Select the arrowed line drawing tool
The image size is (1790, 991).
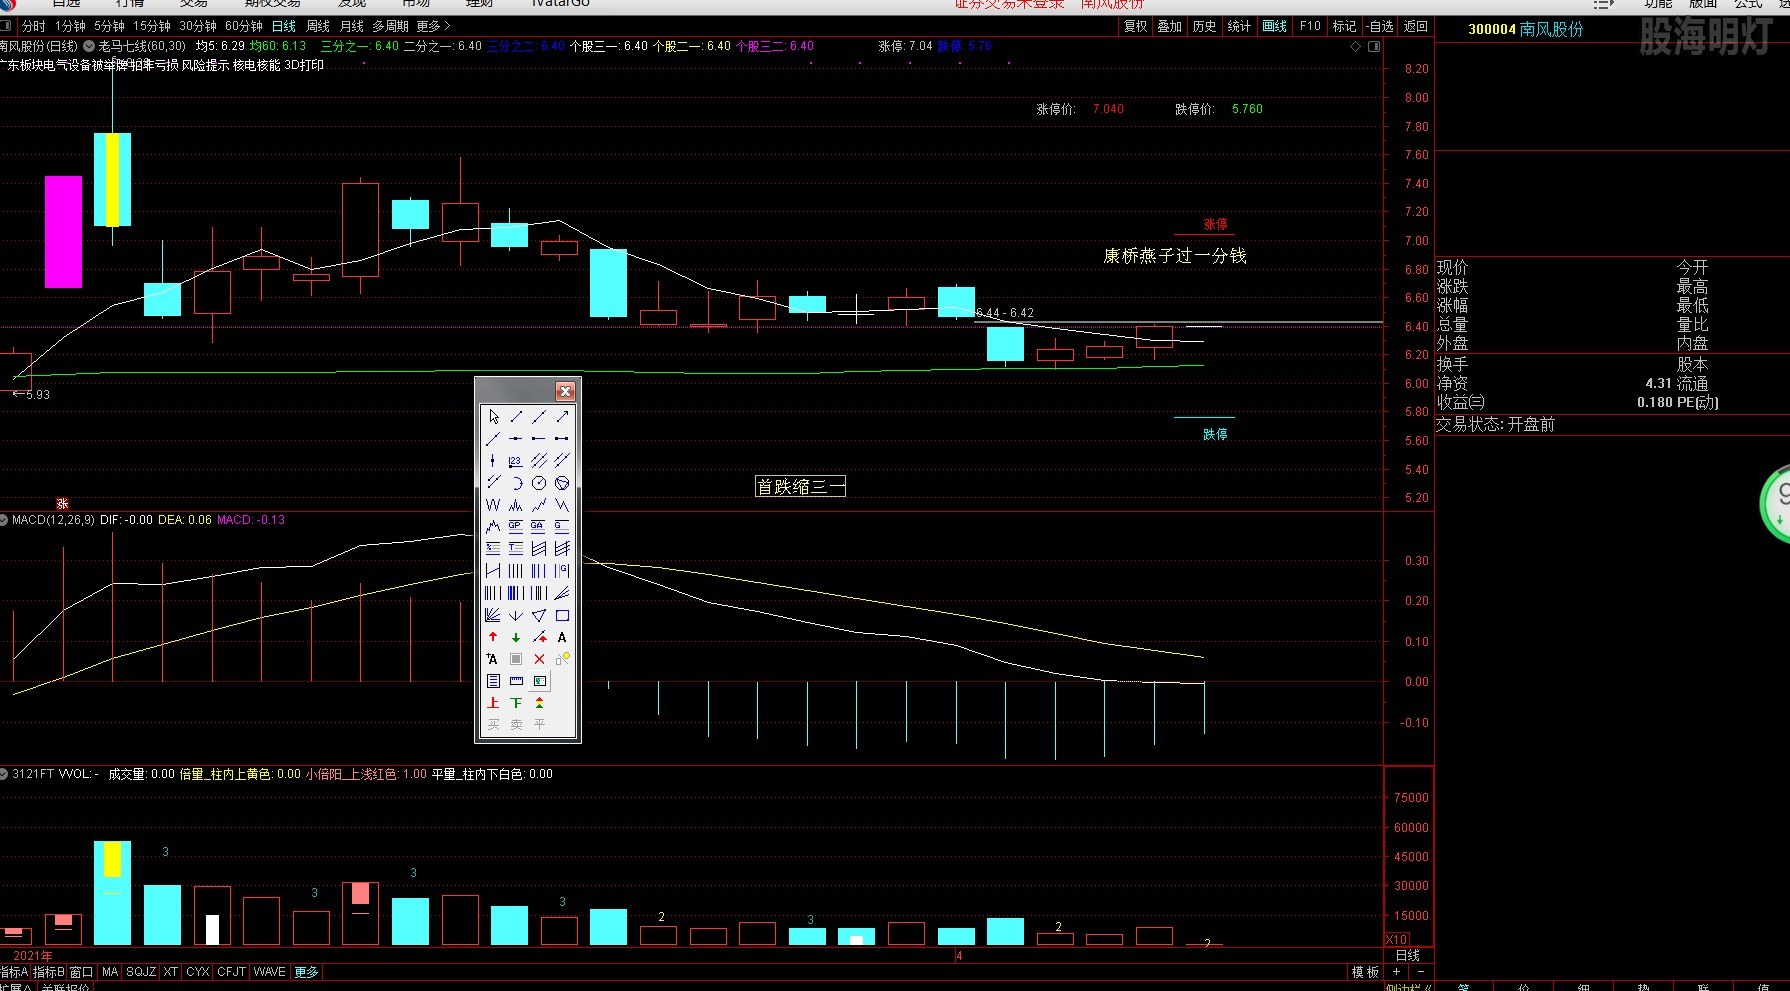(x=562, y=416)
